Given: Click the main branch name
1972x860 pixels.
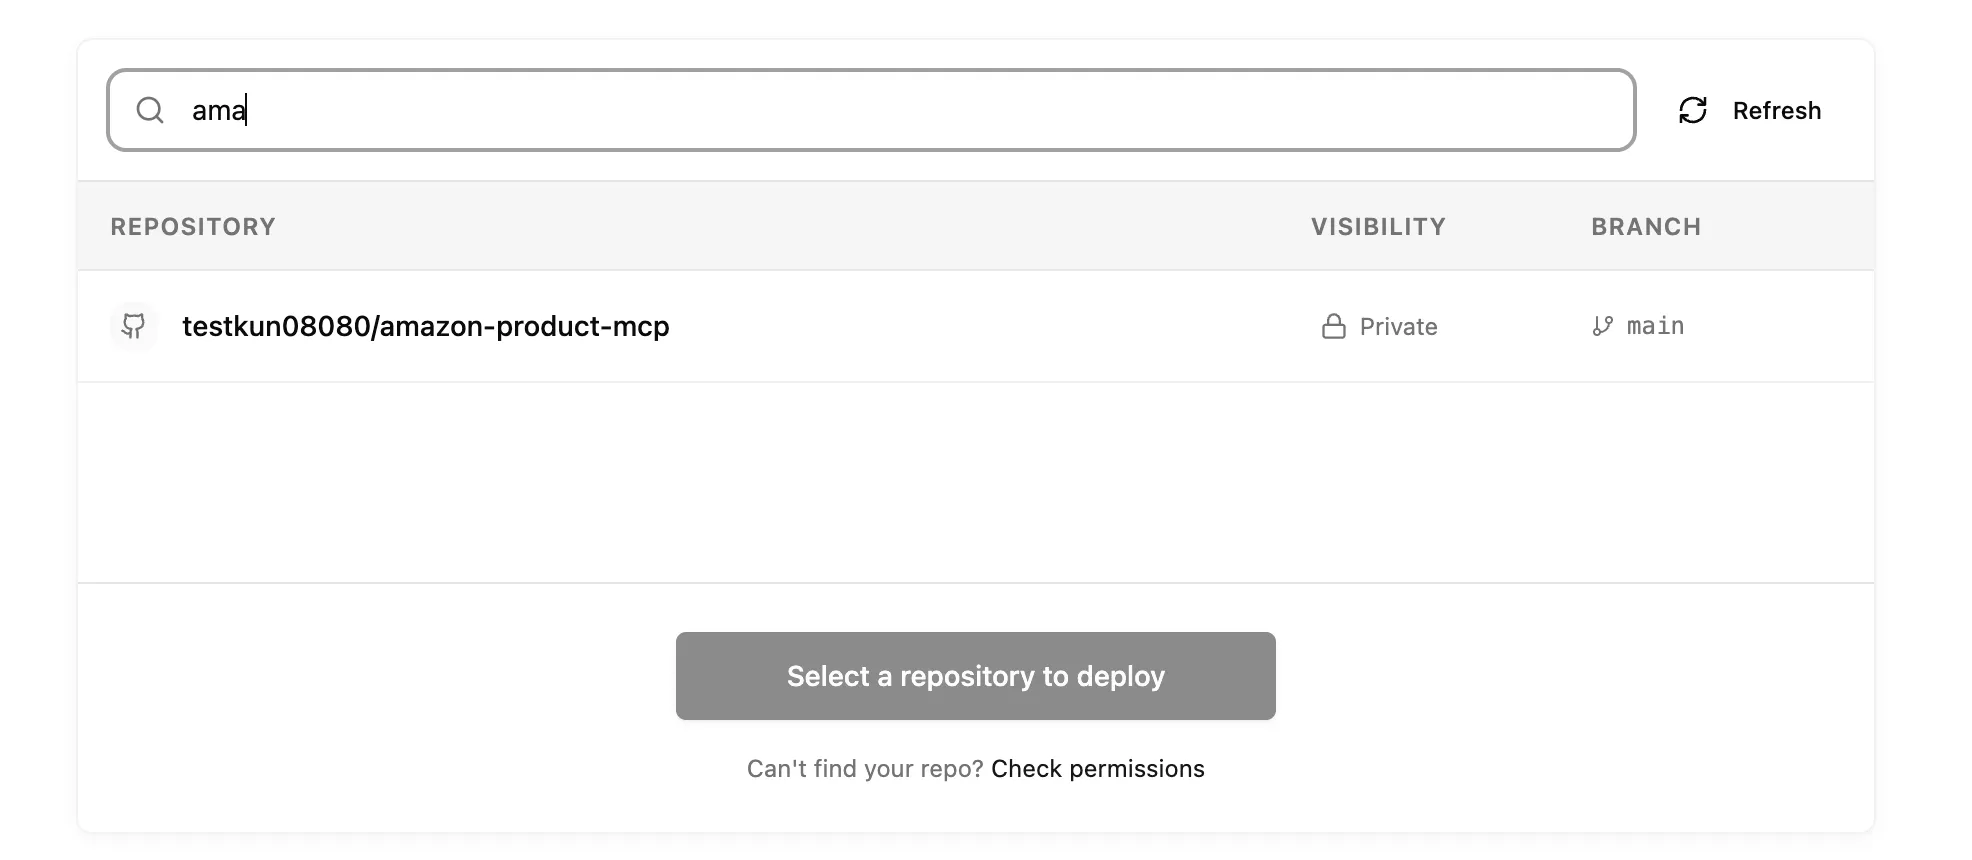Looking at the screenshot, I should [x=1655, y=326].
